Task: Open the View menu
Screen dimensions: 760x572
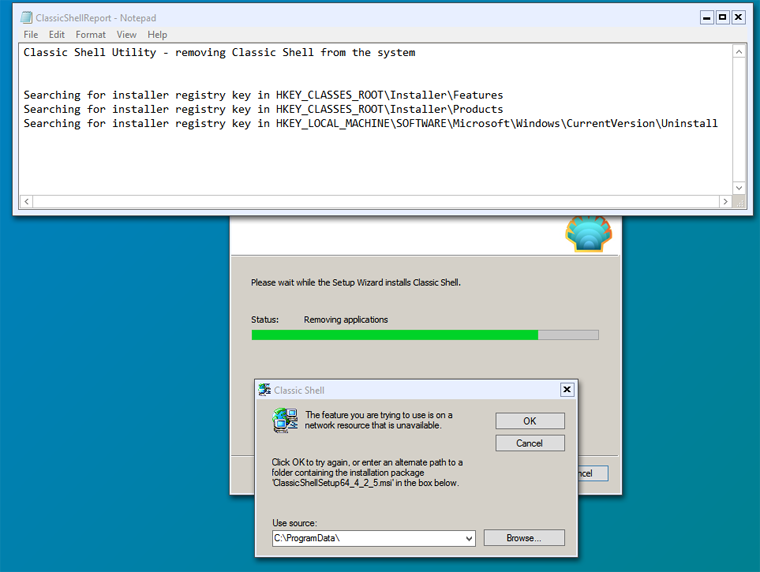Action: (126, 34)
